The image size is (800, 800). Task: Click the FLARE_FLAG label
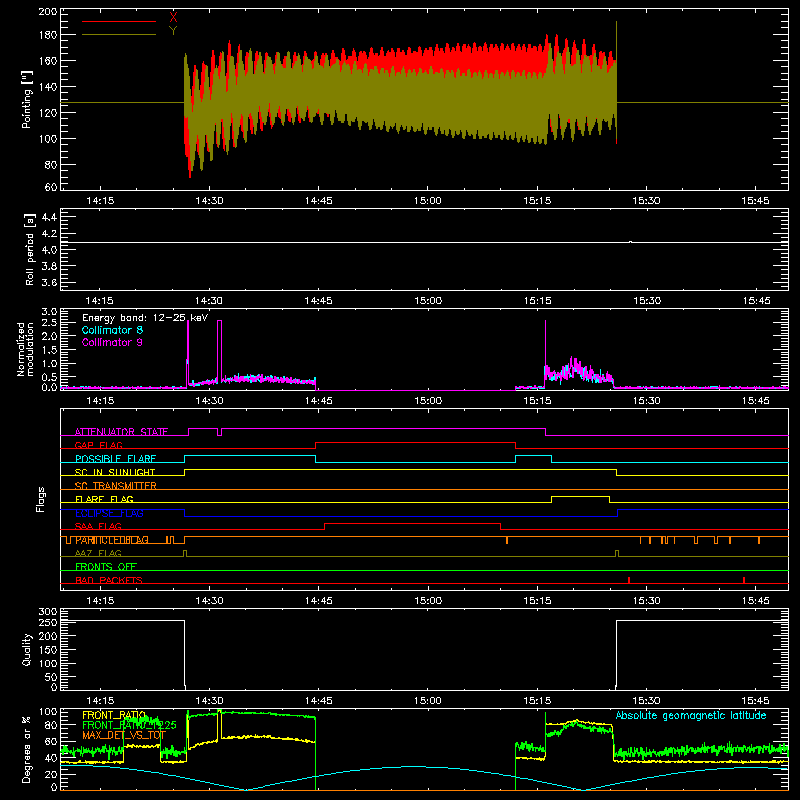104,499
